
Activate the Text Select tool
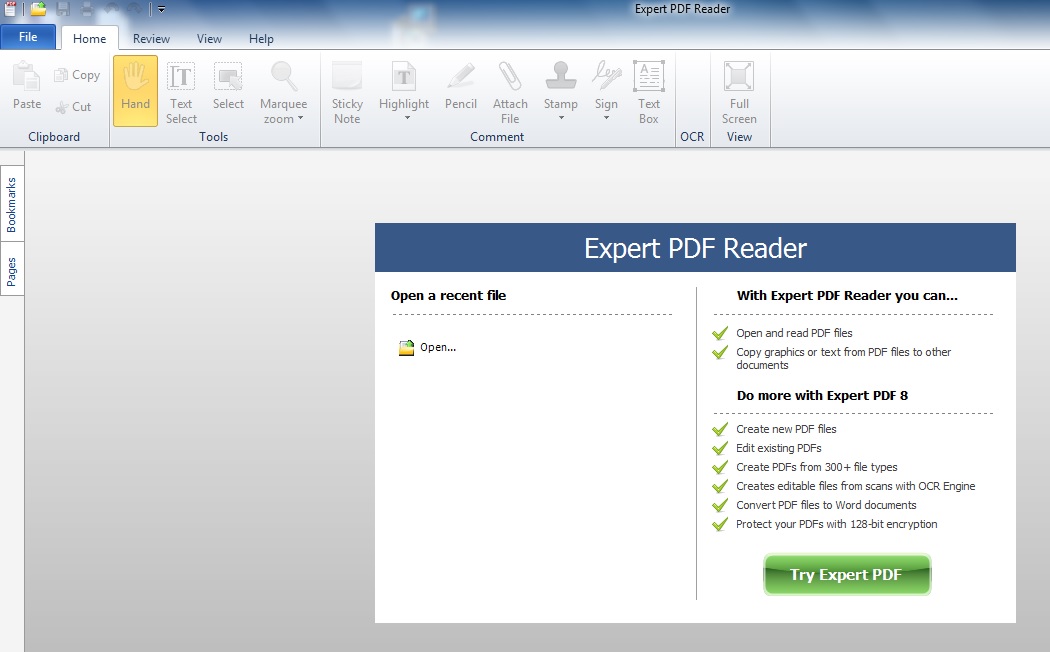click(181, 90)
